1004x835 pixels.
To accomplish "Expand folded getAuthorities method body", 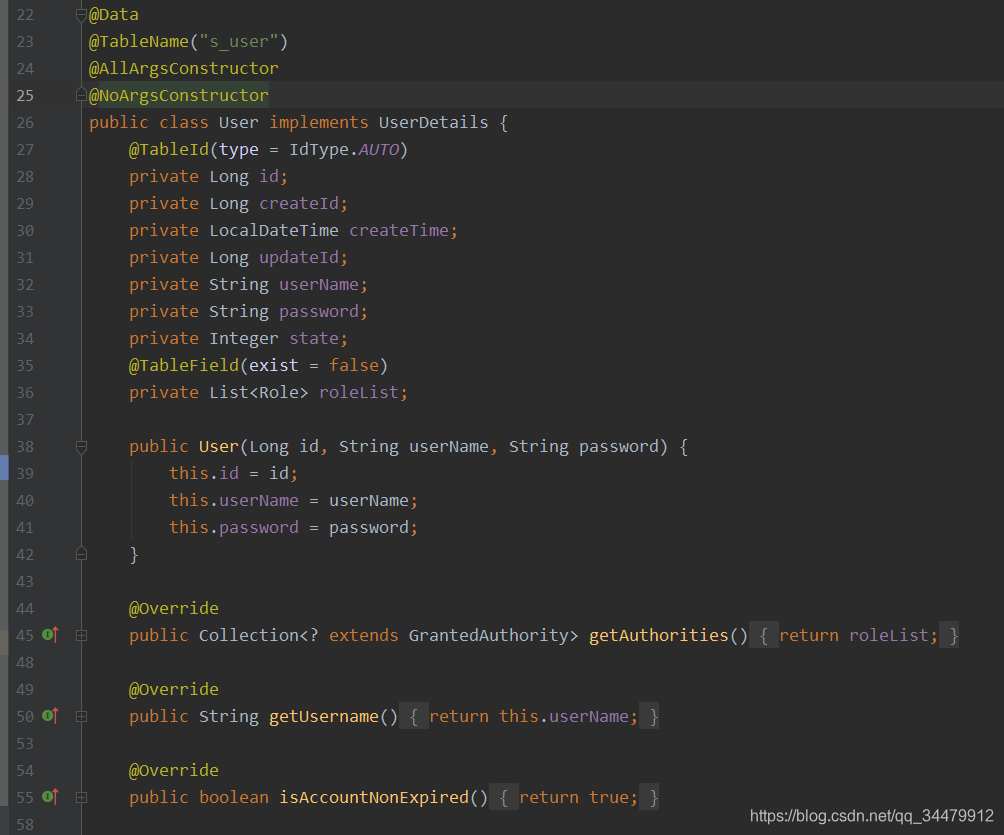I will [x=81, y=635].
